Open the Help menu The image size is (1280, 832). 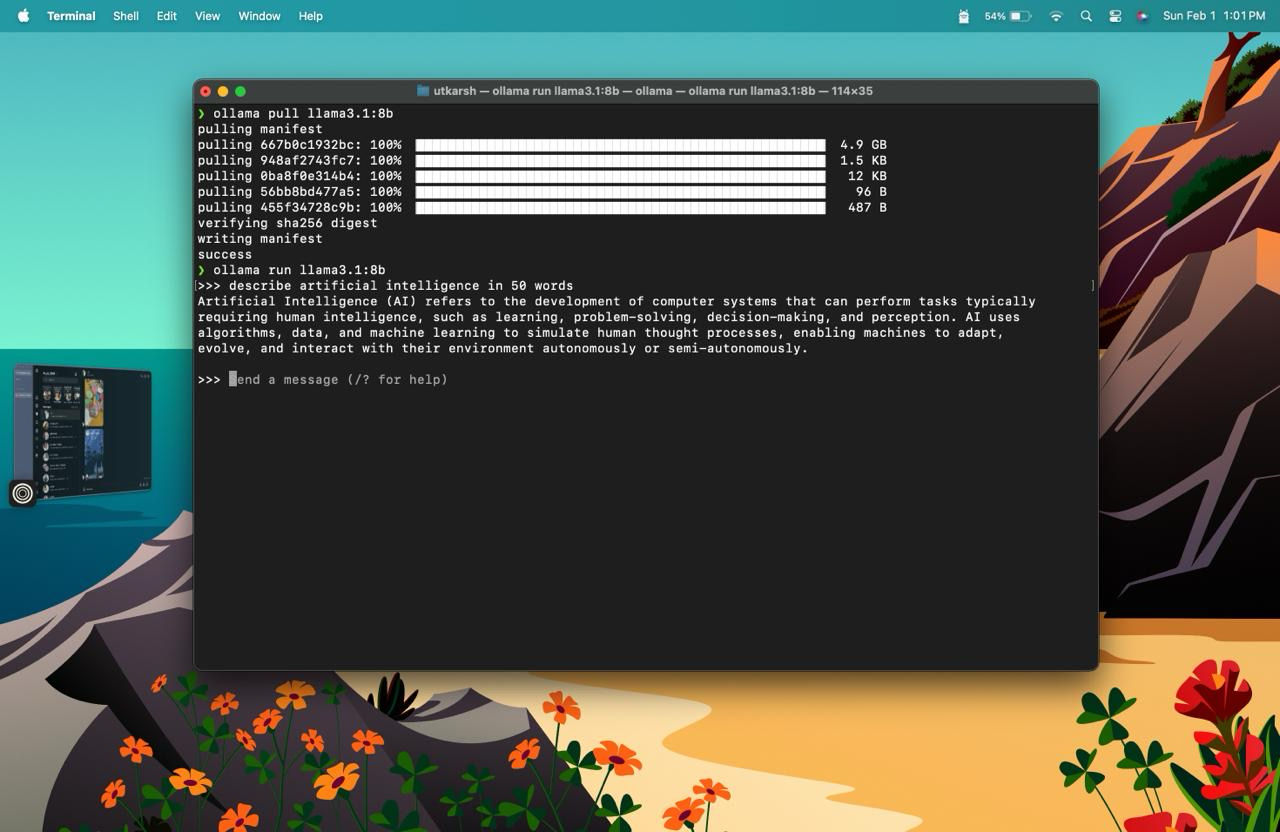click(x=311, y=16)
